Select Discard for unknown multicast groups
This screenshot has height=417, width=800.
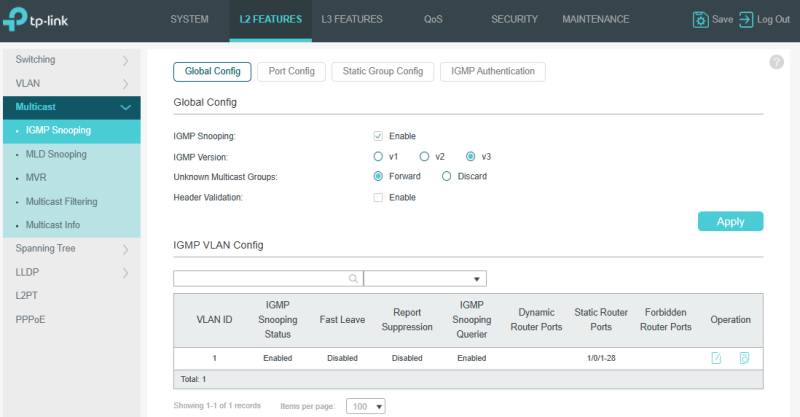click(447, 176)
